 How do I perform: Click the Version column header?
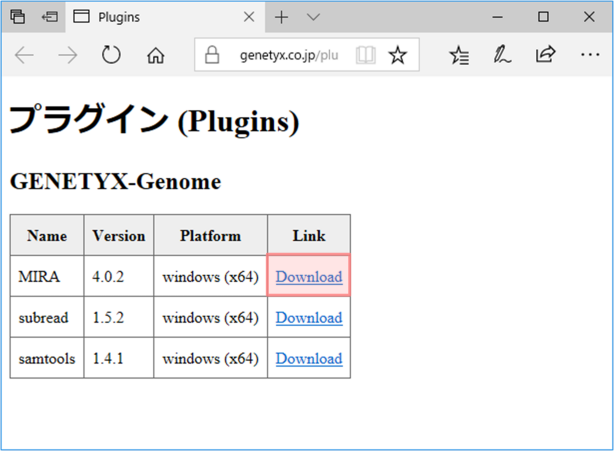[119, 235]
